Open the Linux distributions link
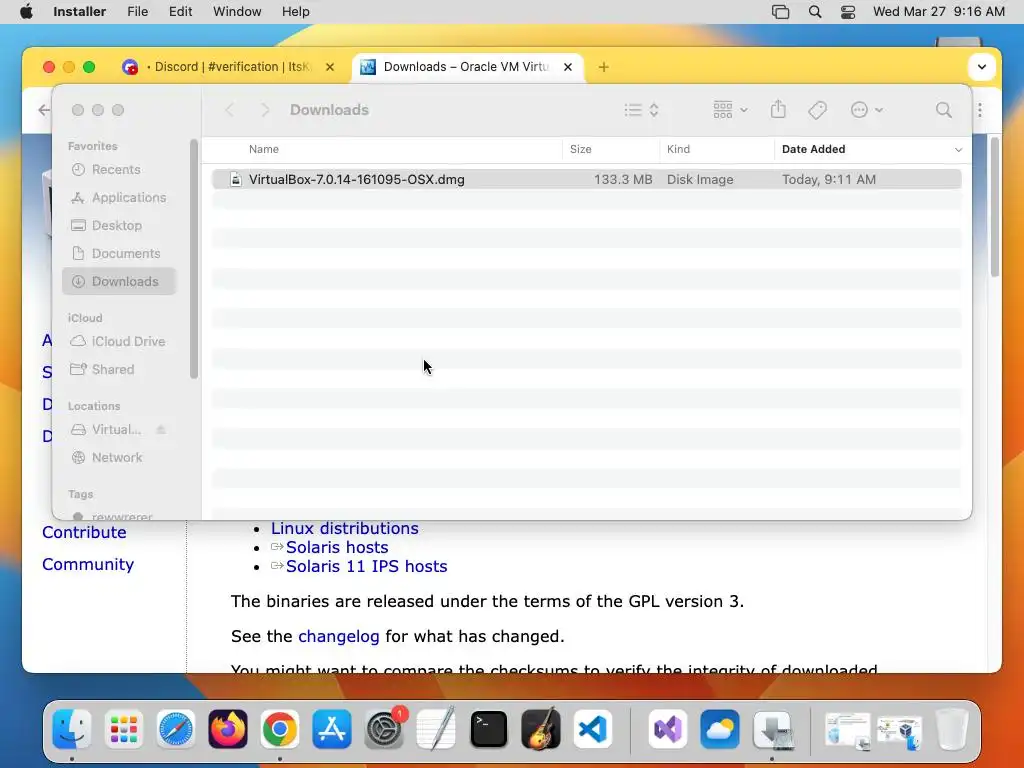 pos(345,528)
